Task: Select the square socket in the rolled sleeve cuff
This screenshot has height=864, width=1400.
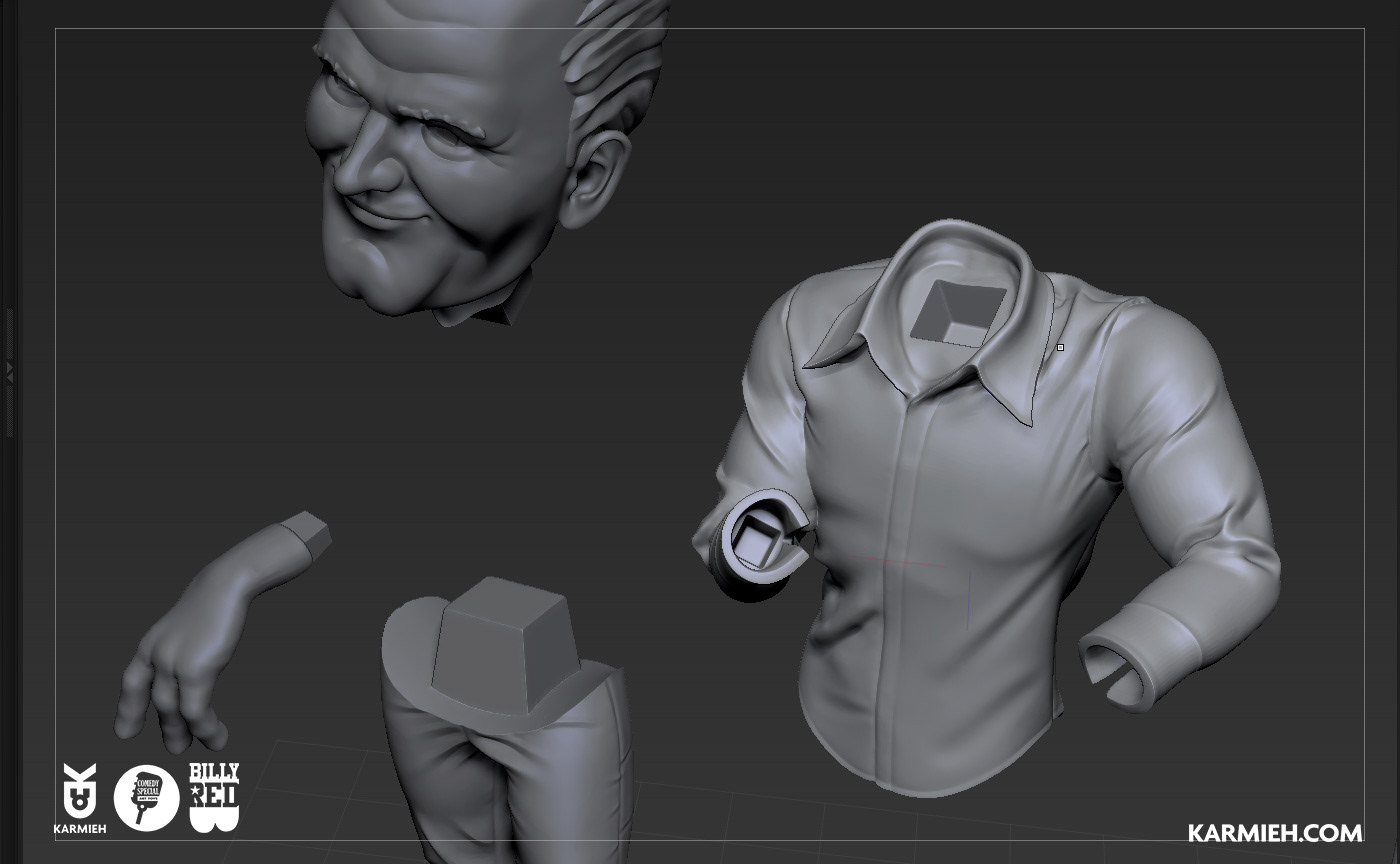Action: (x=754, y=541)
